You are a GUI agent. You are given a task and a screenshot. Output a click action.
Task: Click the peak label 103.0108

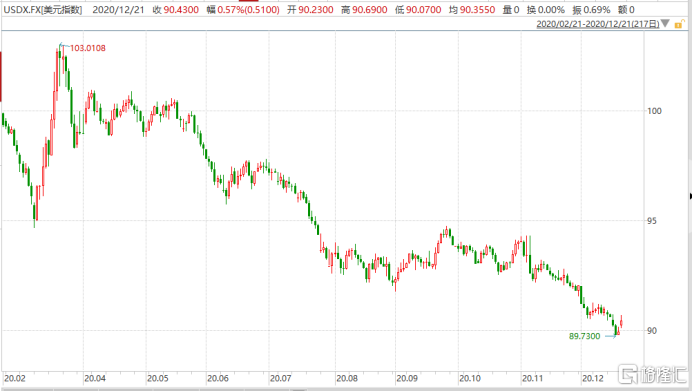click(88, 48)
